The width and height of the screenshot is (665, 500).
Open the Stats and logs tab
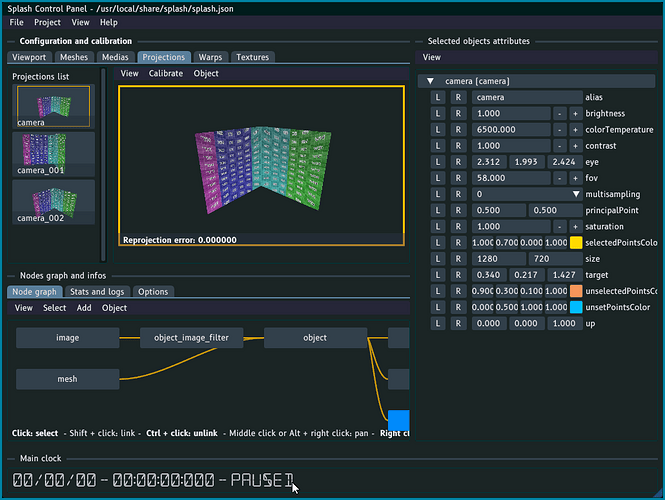click(x=97, y=291)
